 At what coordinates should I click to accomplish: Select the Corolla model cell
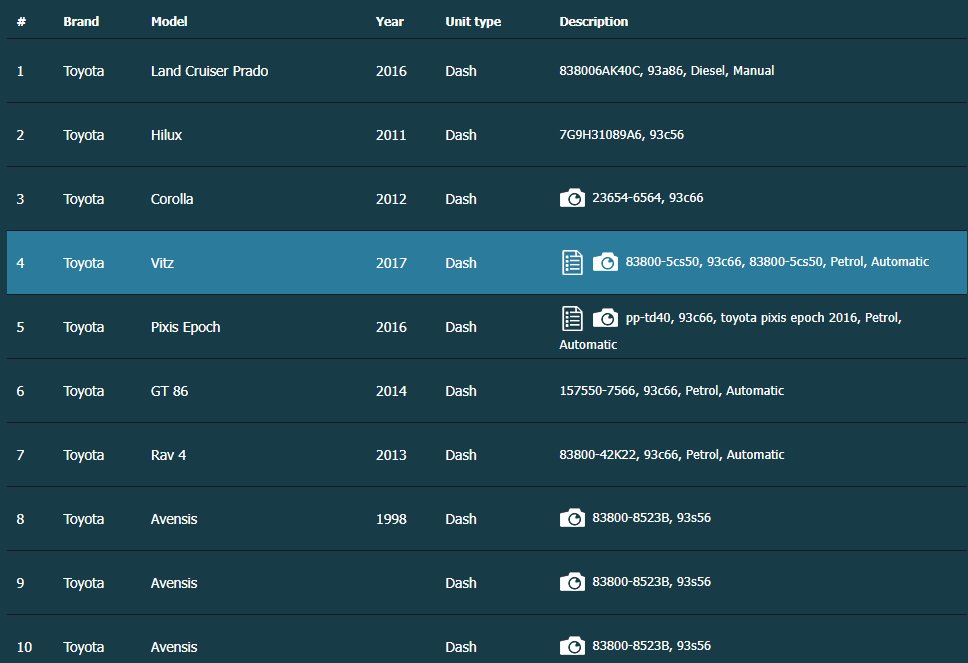pos(172,199)
